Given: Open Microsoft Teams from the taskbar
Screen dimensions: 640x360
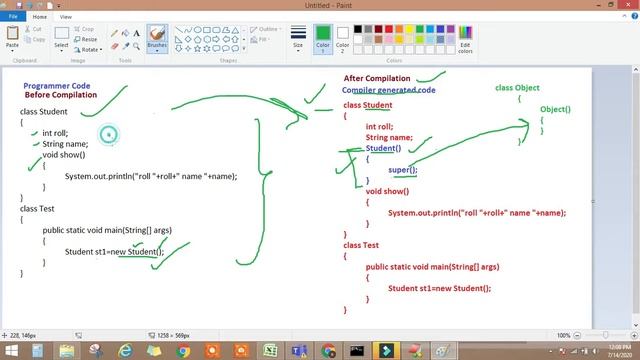Looking at the screenshot, I should (299, 351).
